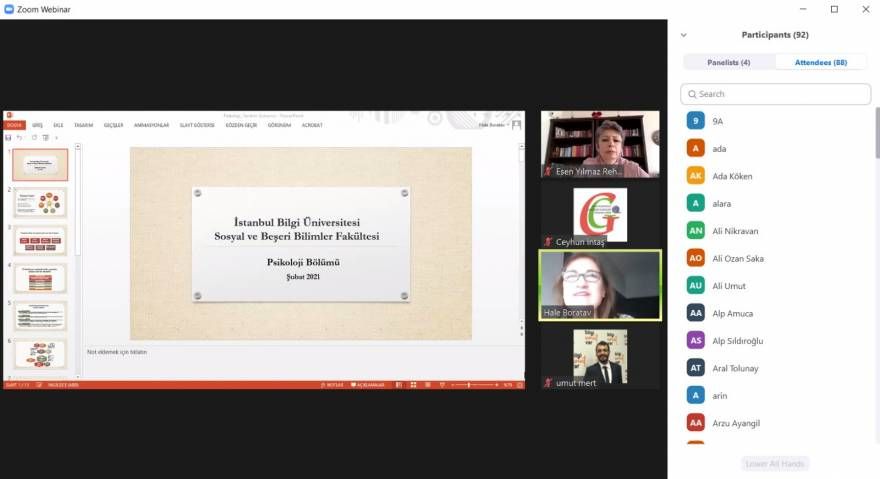This screenshot has width=880, height=479.
Task: Click muted mic icon next to umut mert
Action: pos(548,383)
